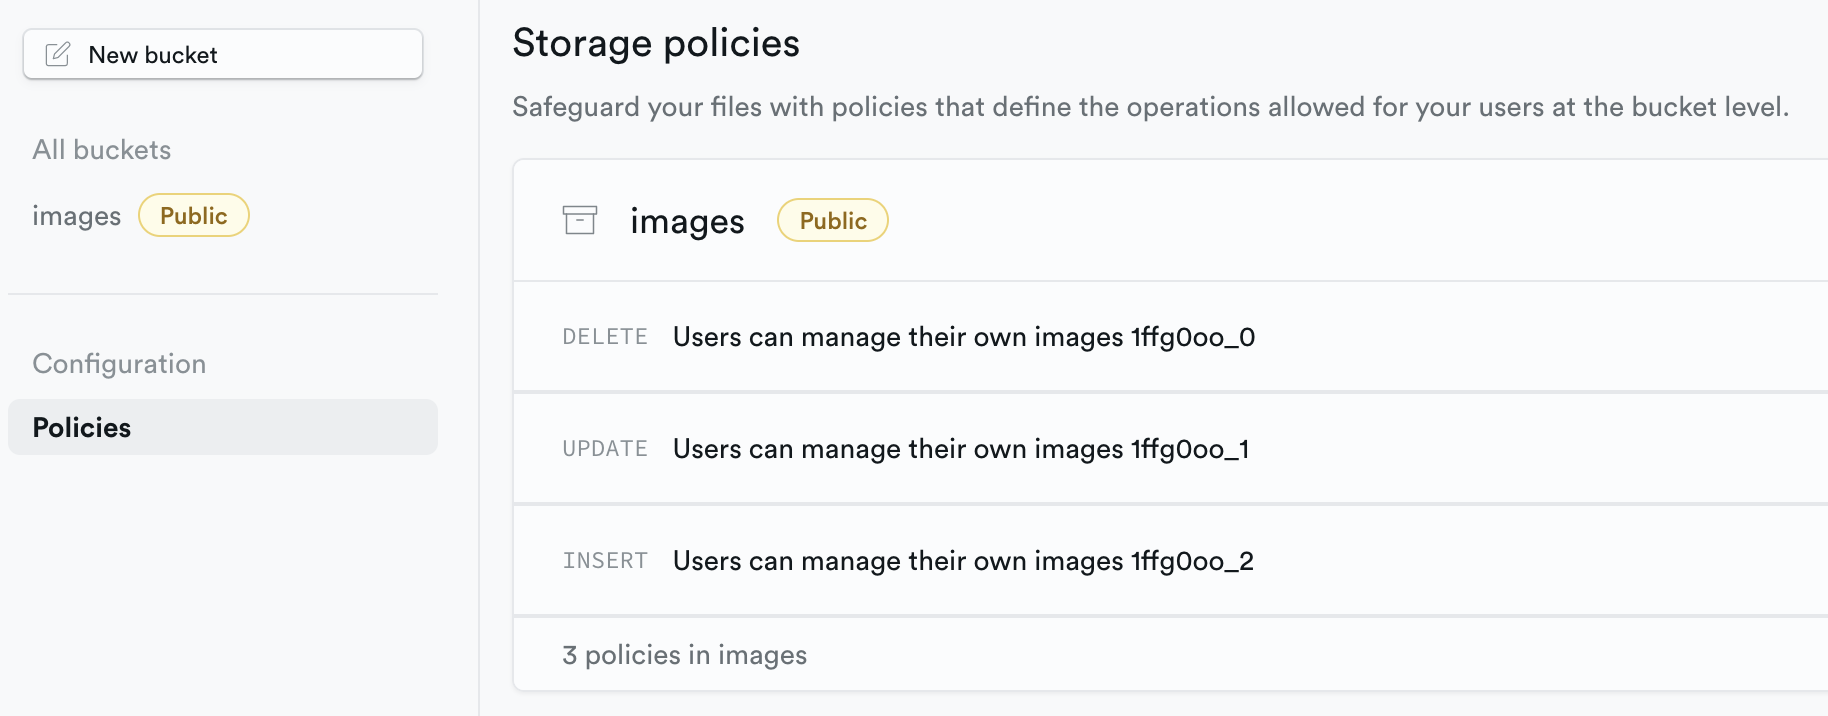Click the Public badge beside sidebar images
Viewport: 1828px width, 716px height.
click(x=194, y=216)
